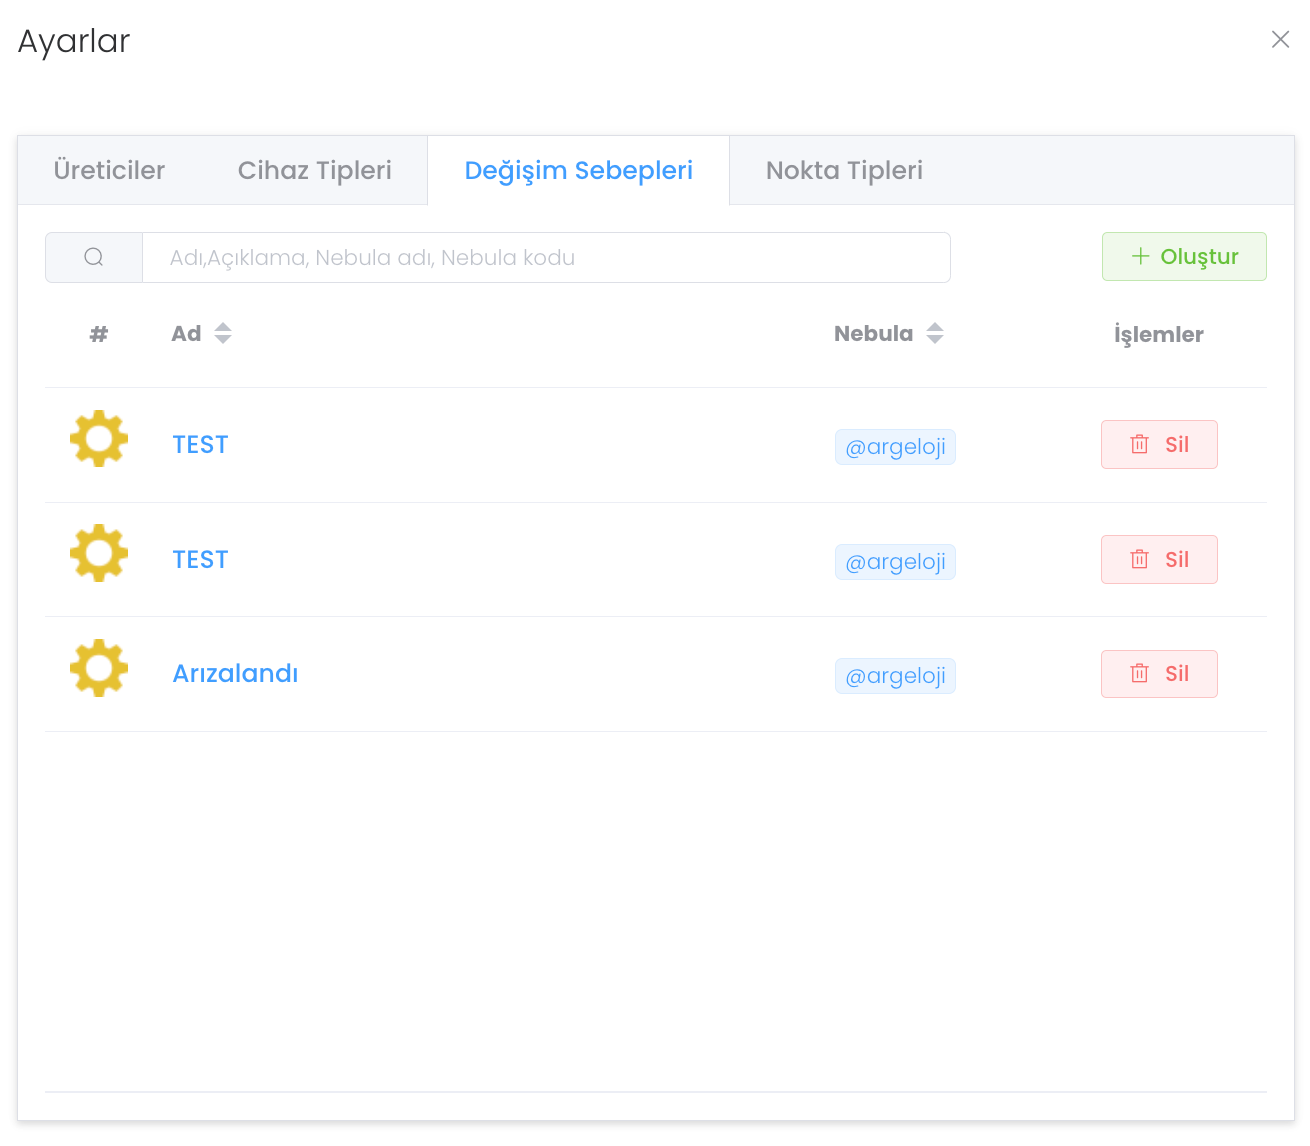1310x1146 pixels.
Task: Sort the table by Nebula column
Action: tap(934, 334)
